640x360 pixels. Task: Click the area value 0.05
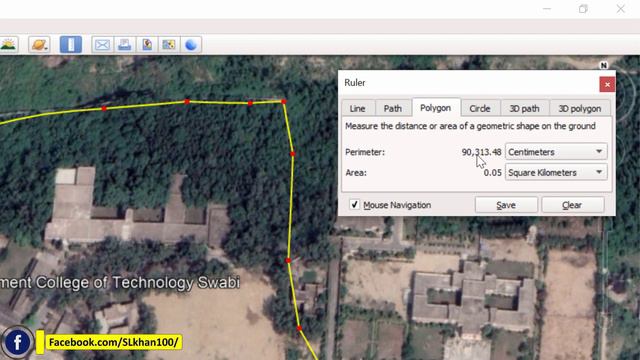[x=492, y=173]
